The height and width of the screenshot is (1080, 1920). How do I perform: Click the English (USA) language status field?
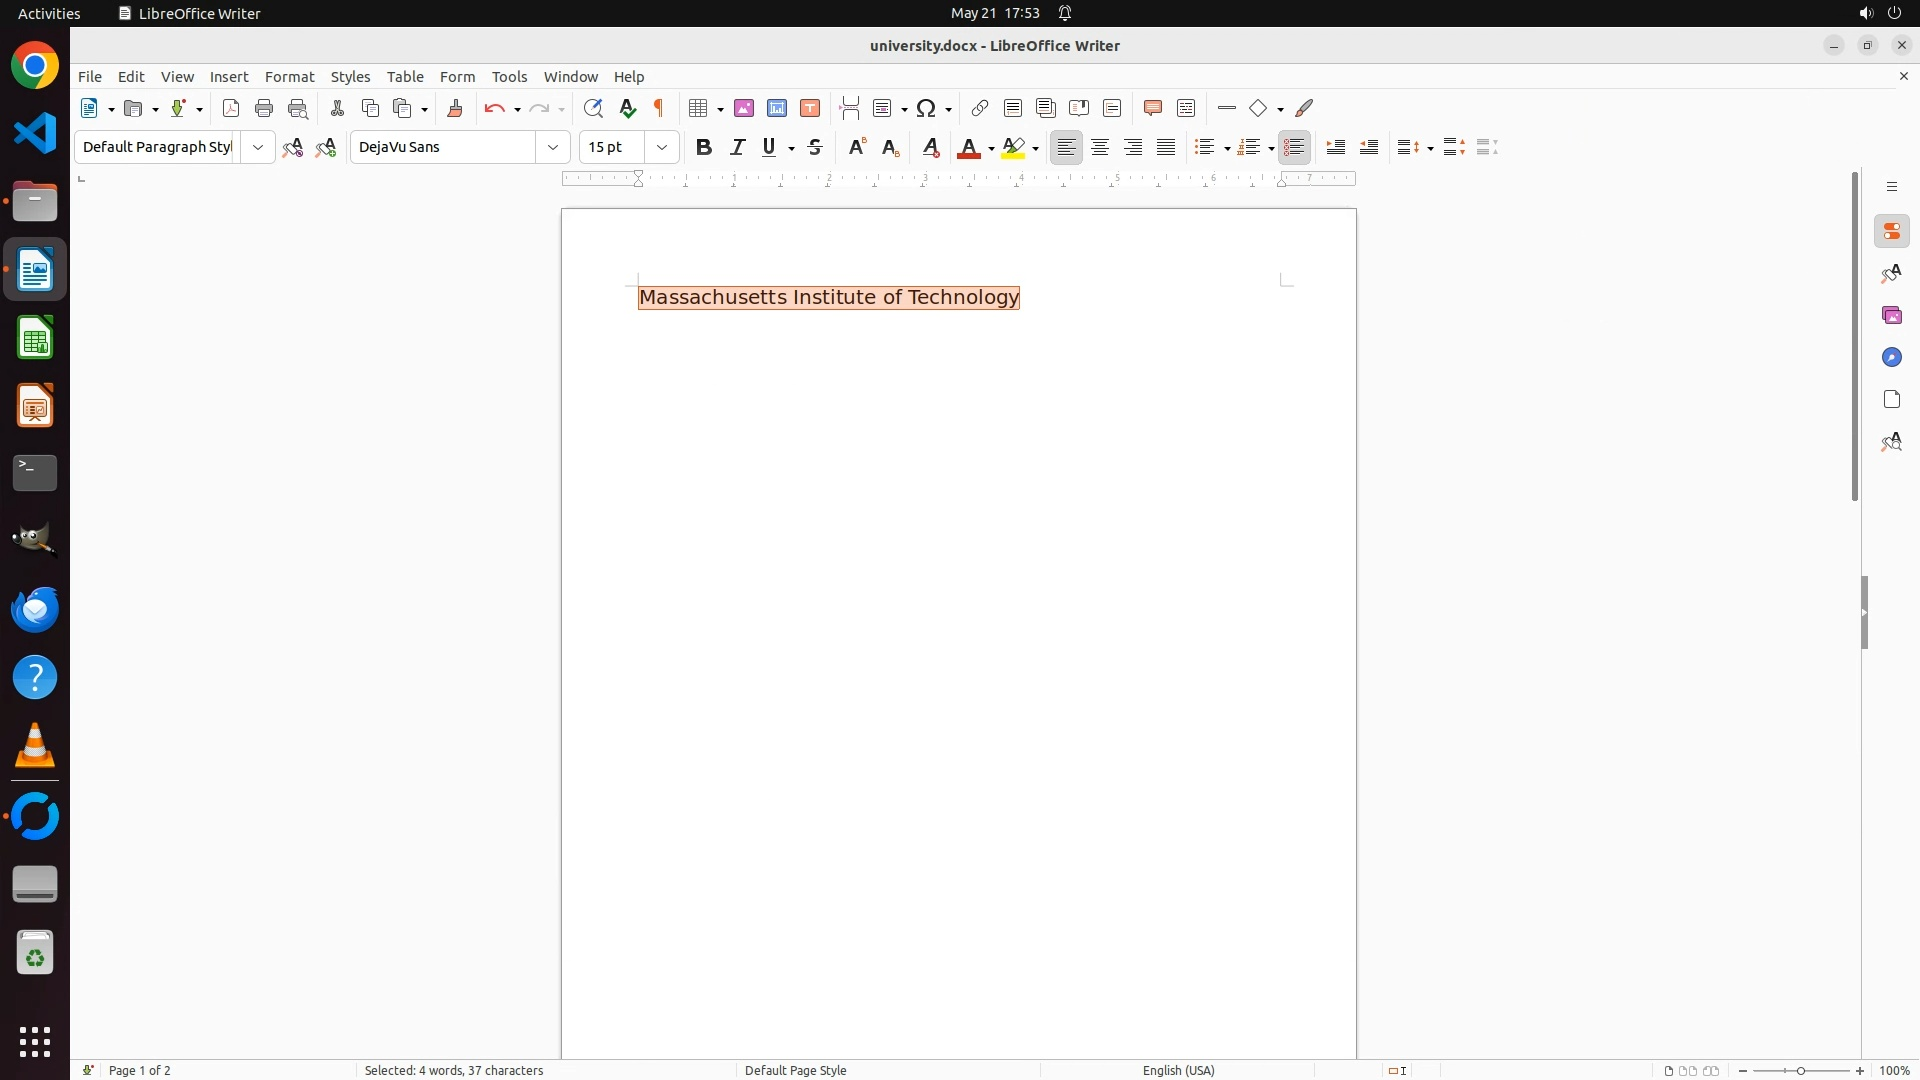[x=1178, y=1070]
